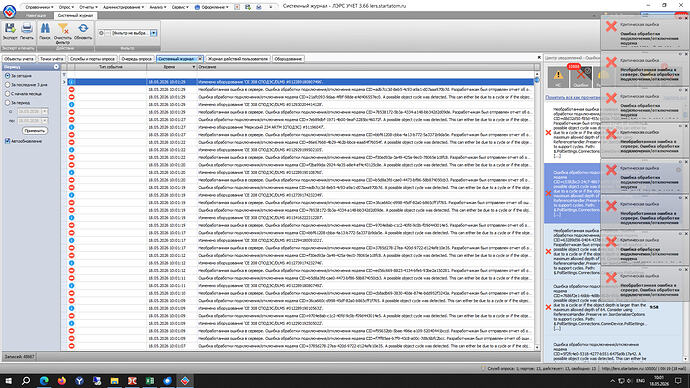This screenshot has height=388, width=690.
Task: Close the first Критическая ошибка popup
Action: (x=686, y=18)
